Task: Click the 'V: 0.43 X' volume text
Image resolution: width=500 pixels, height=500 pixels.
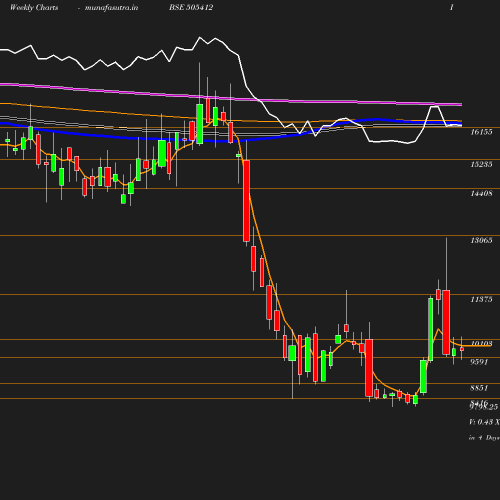Action: click(x=484, y=422)
